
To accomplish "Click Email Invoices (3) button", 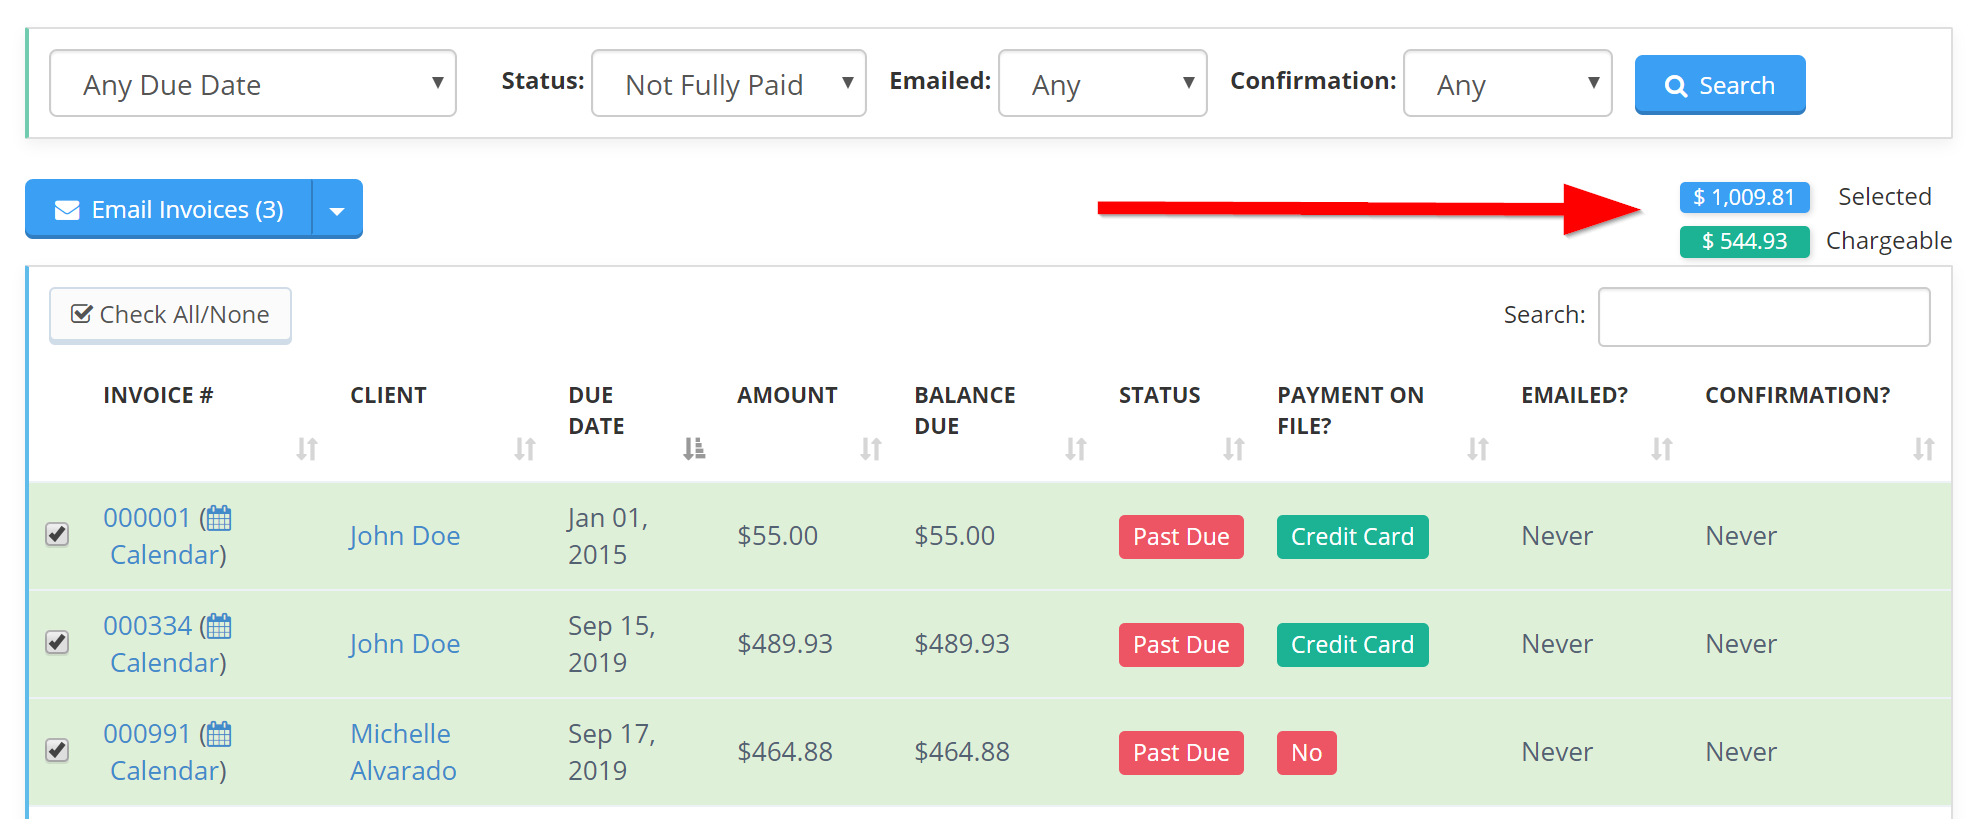I will (169, 209).
